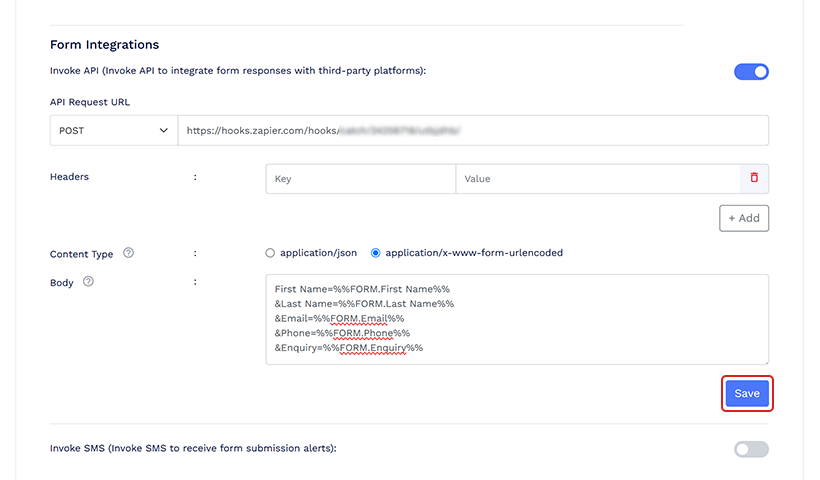Open the POST request method dropdown
This screenshot has width=820, height=480.
tap(113, 130)
